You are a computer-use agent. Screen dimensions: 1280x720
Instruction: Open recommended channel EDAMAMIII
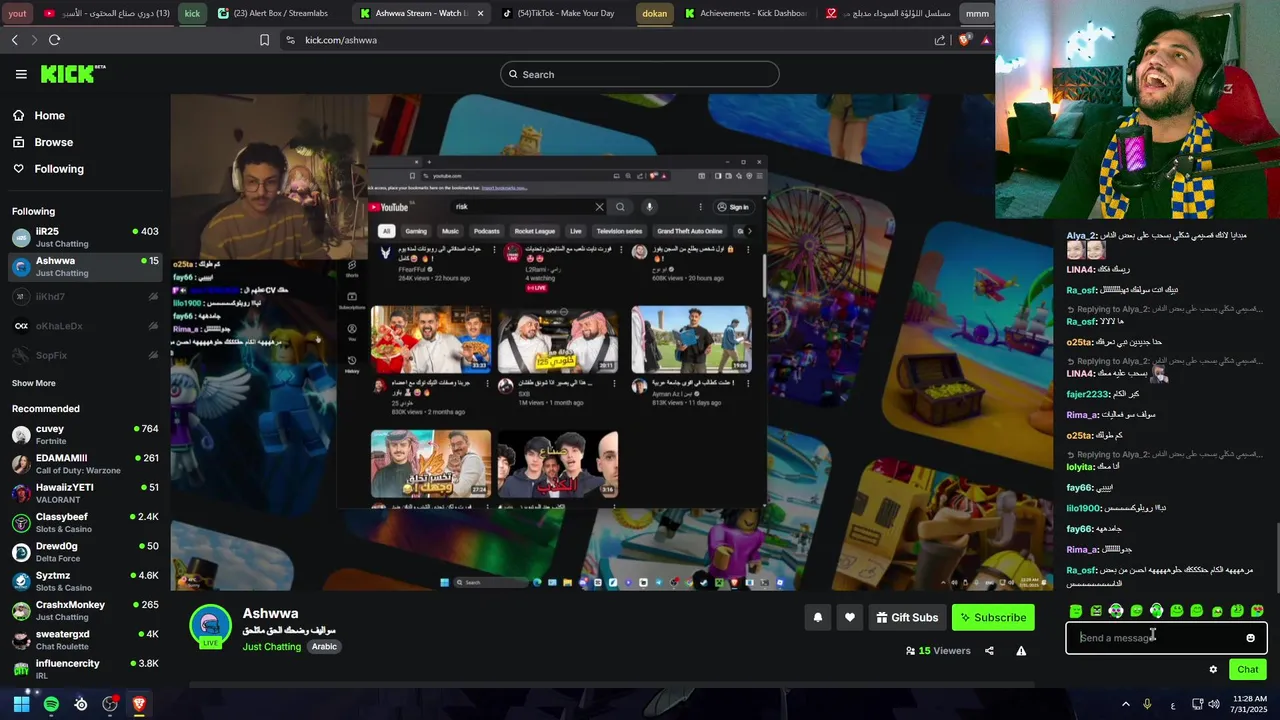(x=85, y=464)
